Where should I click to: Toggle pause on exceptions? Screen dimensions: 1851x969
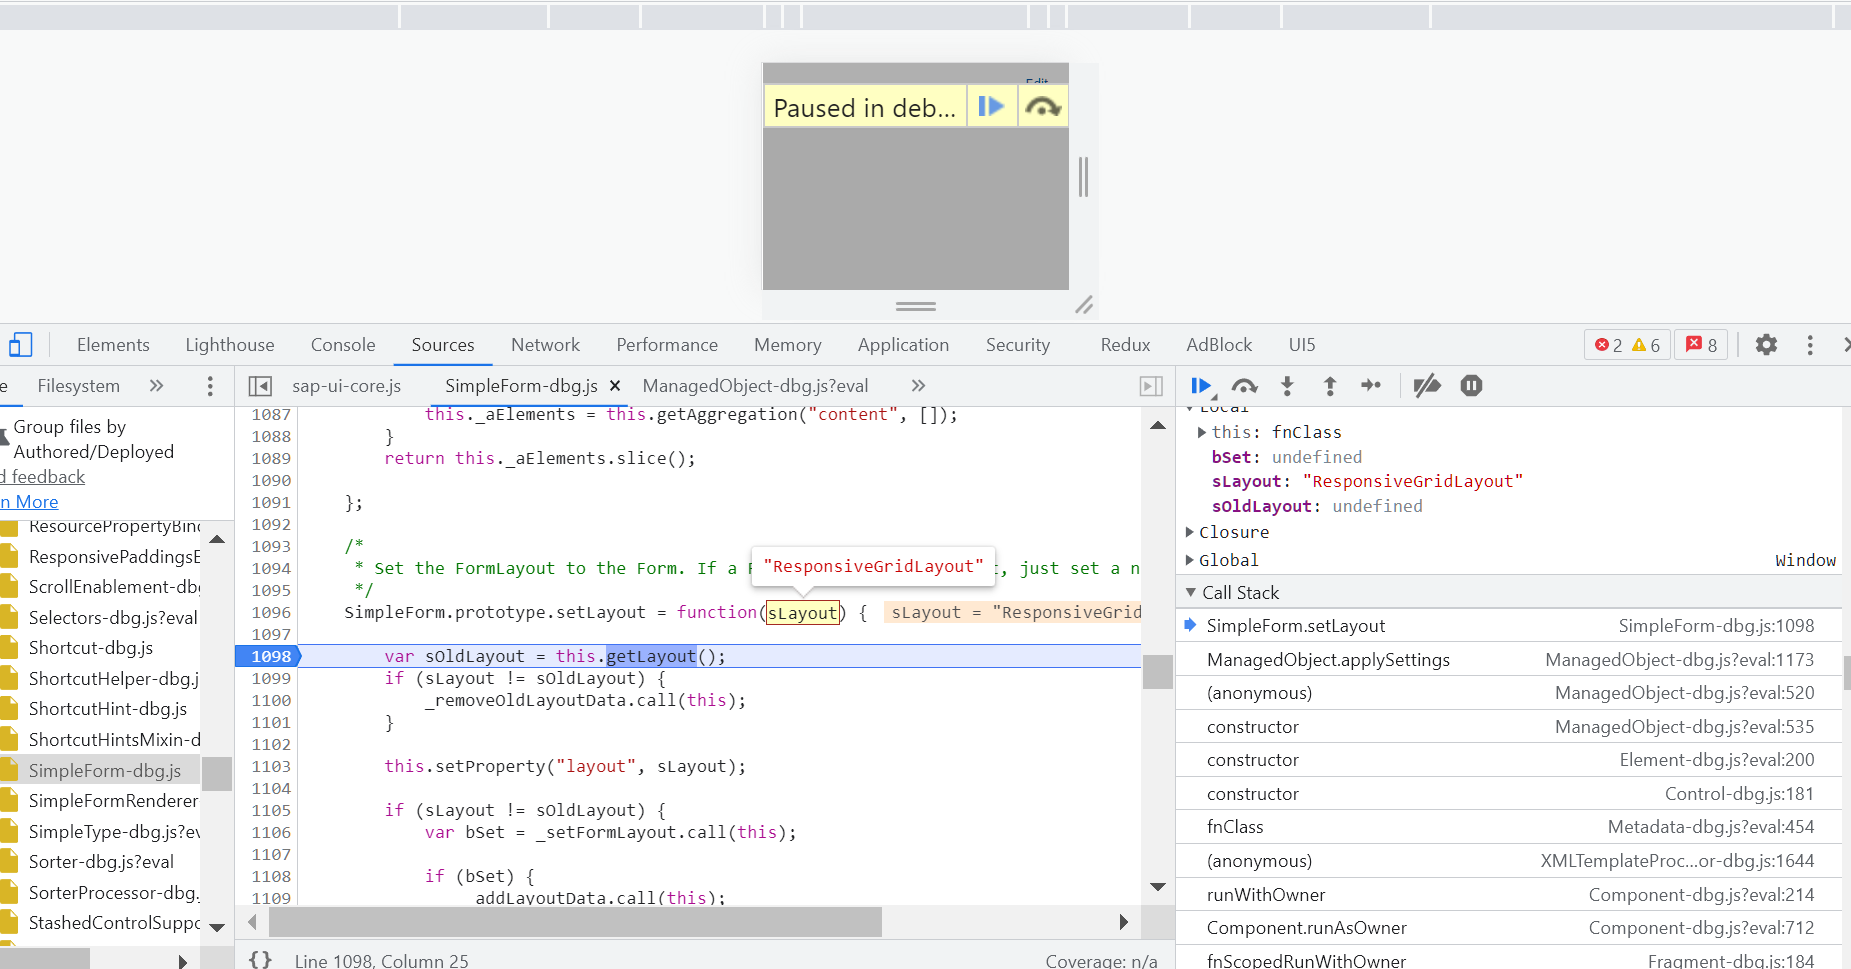pos(1470,385)
